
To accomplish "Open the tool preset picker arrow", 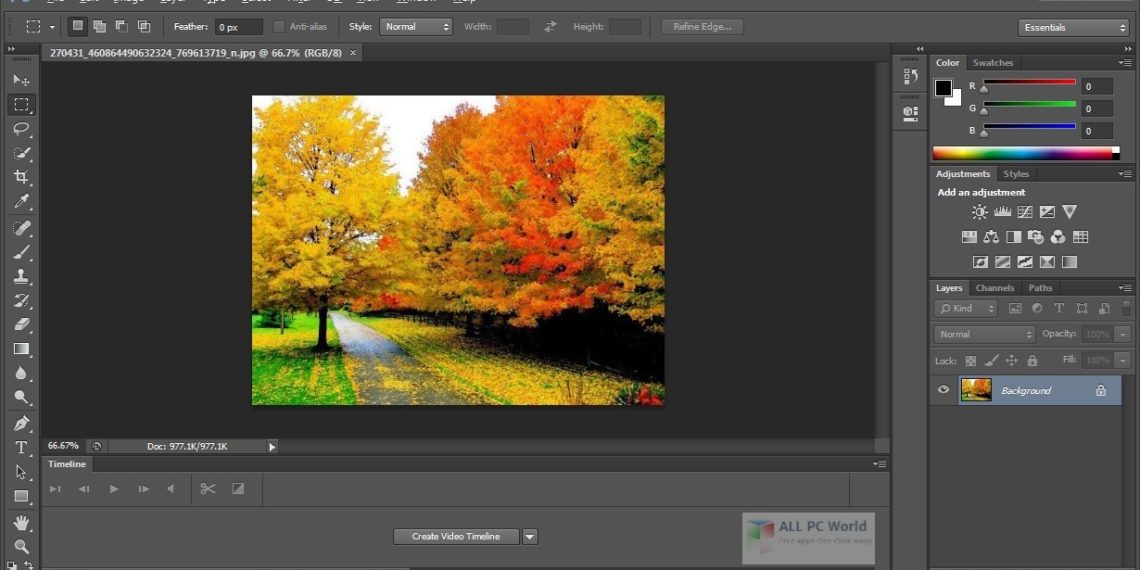I will pos(52,27).
